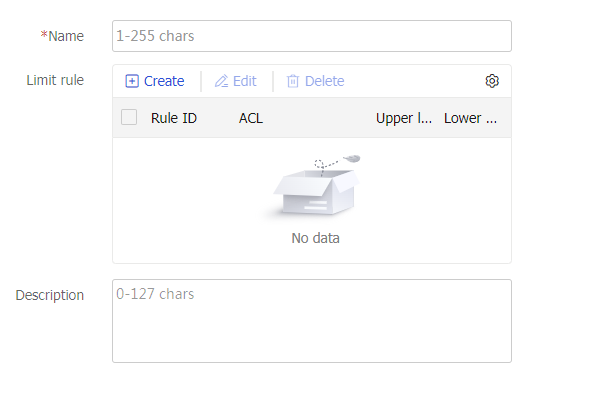
Task: Select the Lower limit column header
Action: [471, 118]
